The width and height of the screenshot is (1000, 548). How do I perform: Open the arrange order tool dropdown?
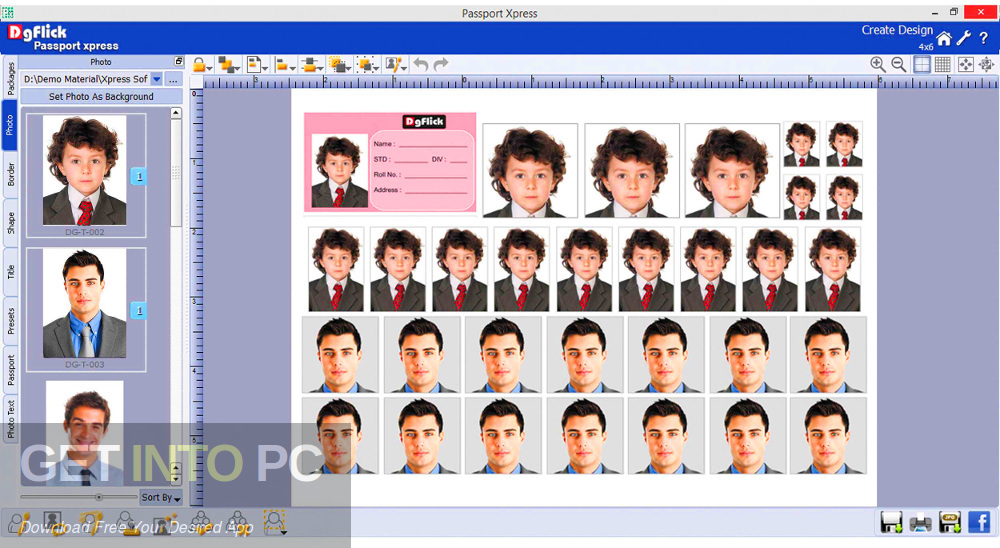[x=229, y=64]
